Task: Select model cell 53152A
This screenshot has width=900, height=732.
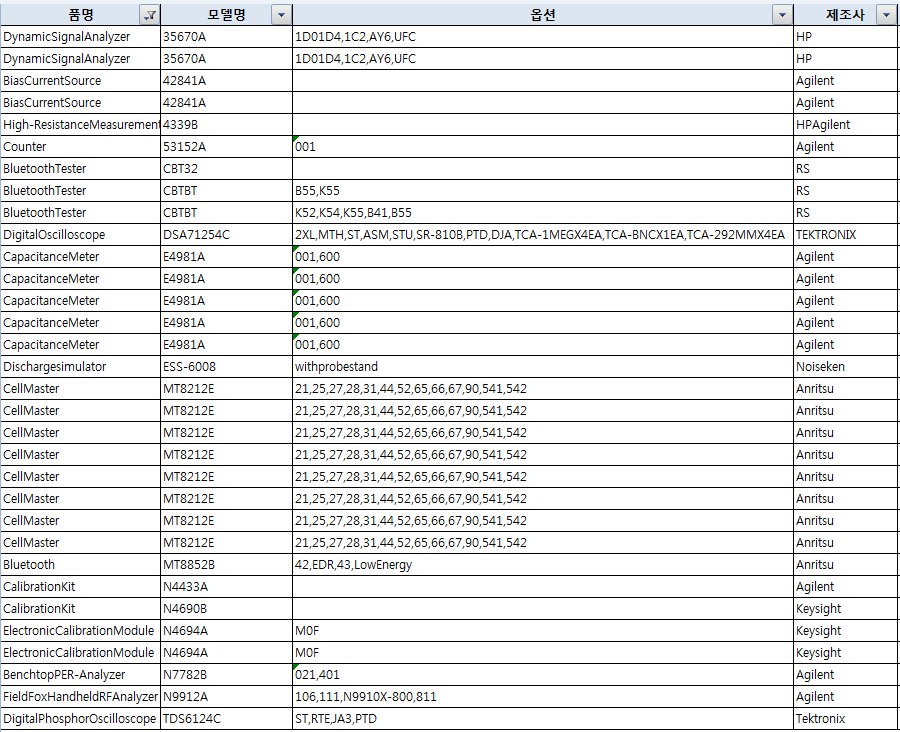Action: coord(225,147)
